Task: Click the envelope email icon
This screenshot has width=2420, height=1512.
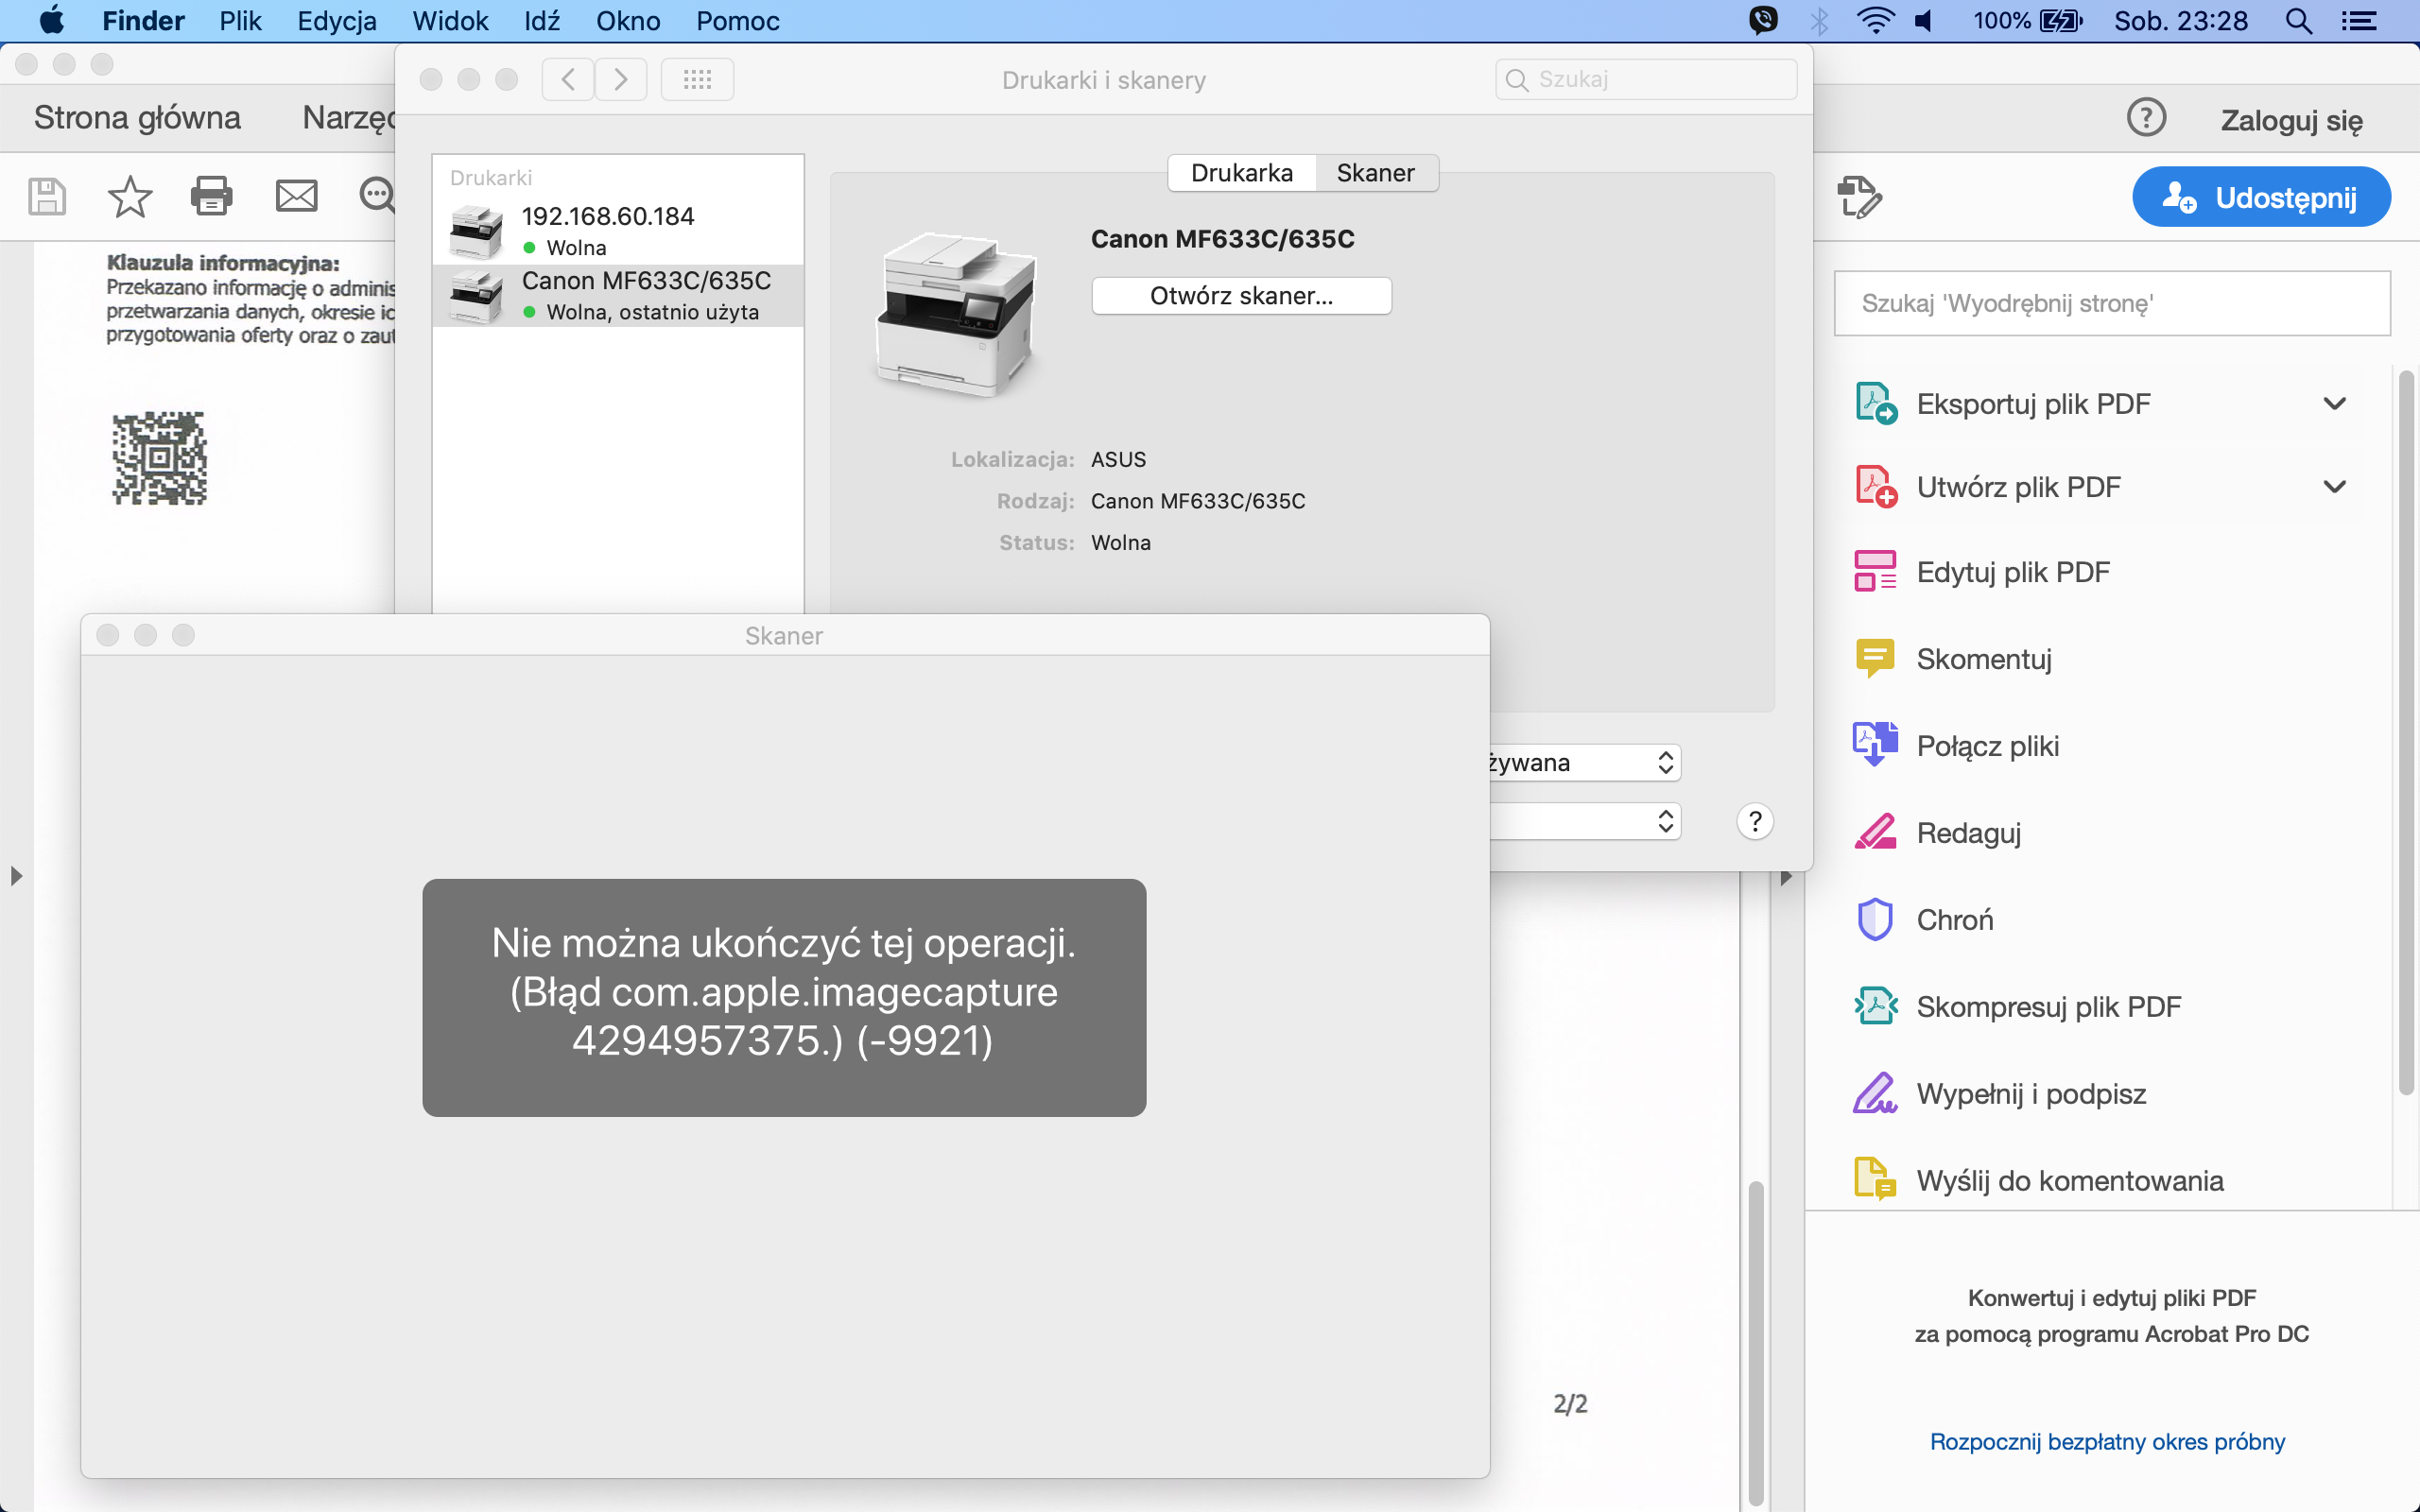Action: 296,196
